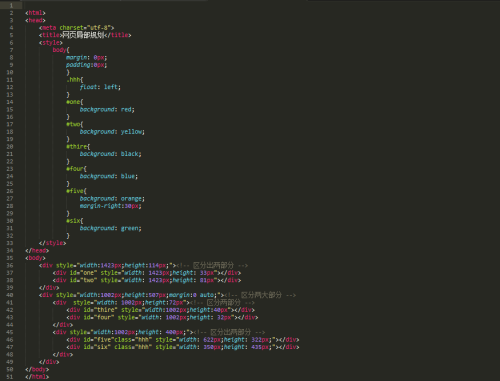Viewport: 500px width, 381px height.
Task: Click the background: black; declaration
Action: pos(111,154)
